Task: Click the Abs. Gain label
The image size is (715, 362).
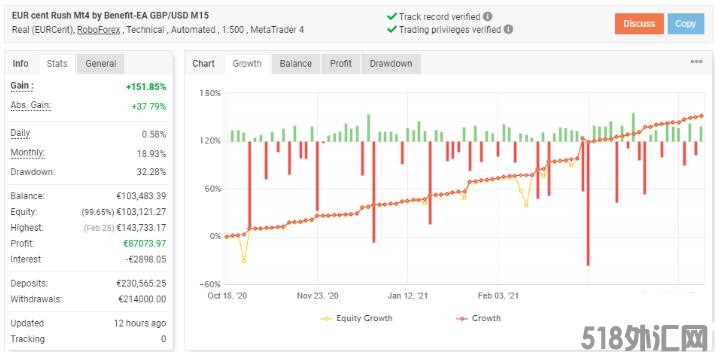Action: pyautogui.click(x=31, y=106)
